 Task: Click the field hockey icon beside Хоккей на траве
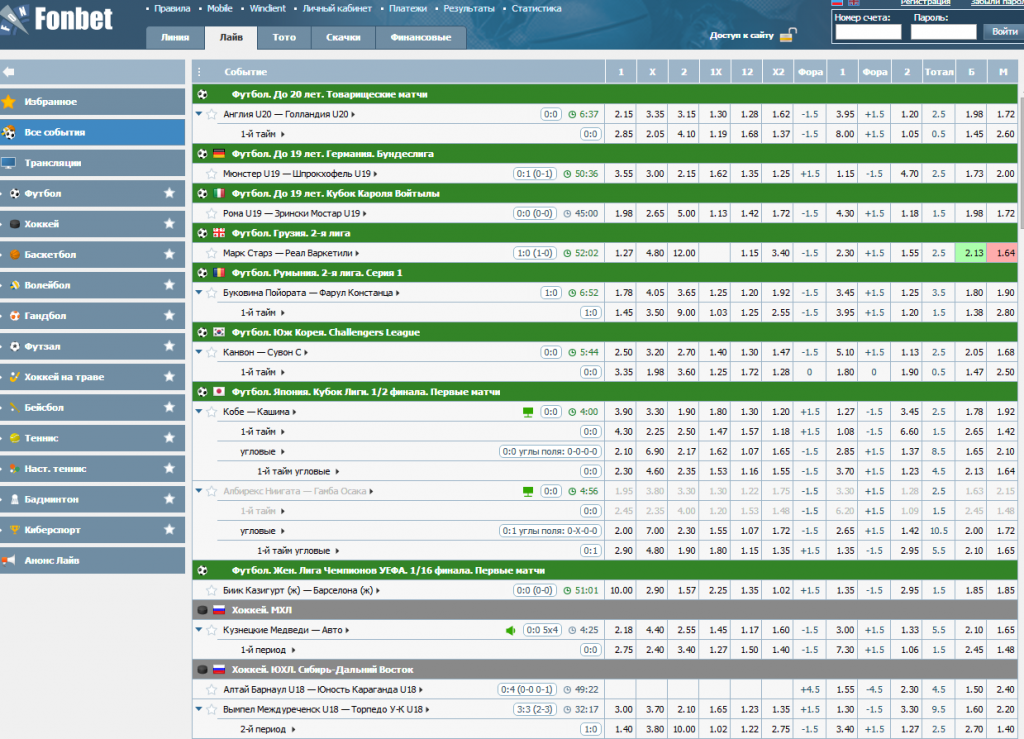[x=14, y=377]
